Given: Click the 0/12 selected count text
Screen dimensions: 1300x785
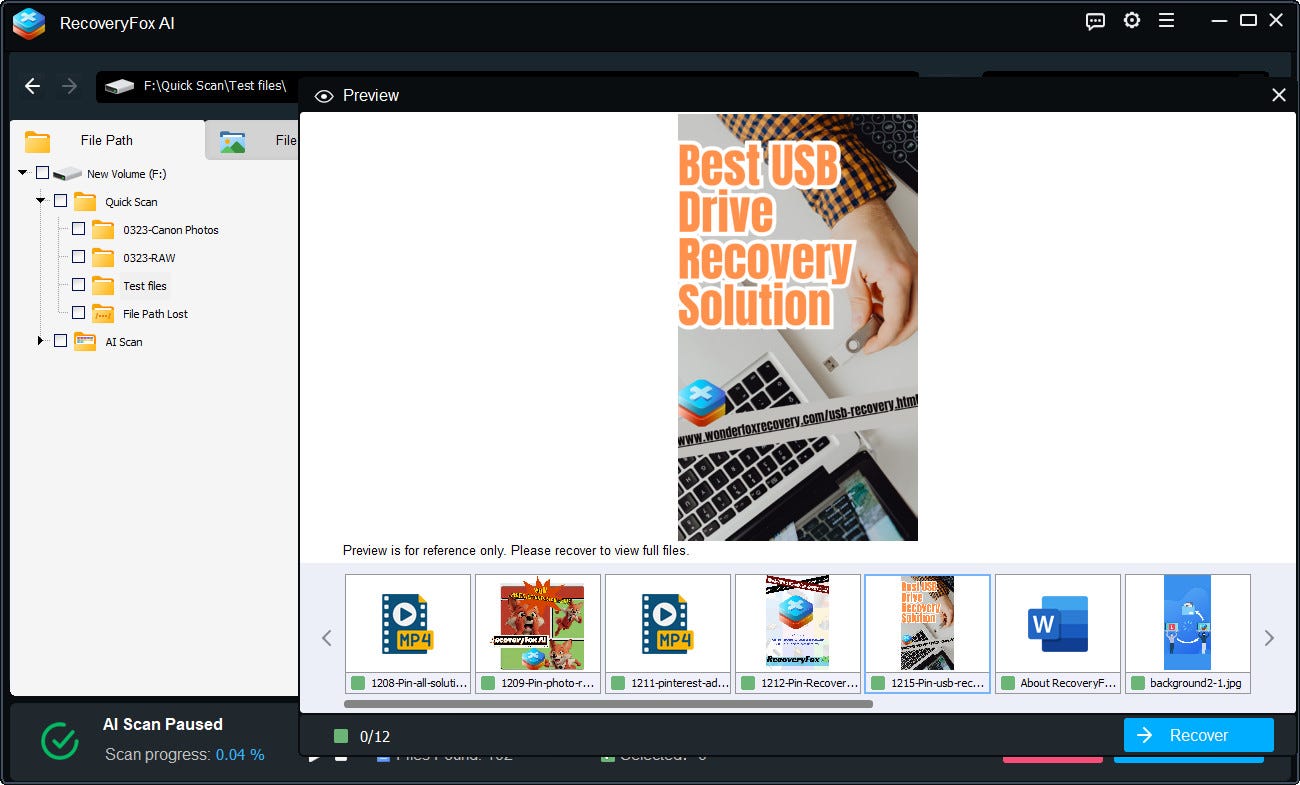Looking at the screenshot, I should 375,737.
